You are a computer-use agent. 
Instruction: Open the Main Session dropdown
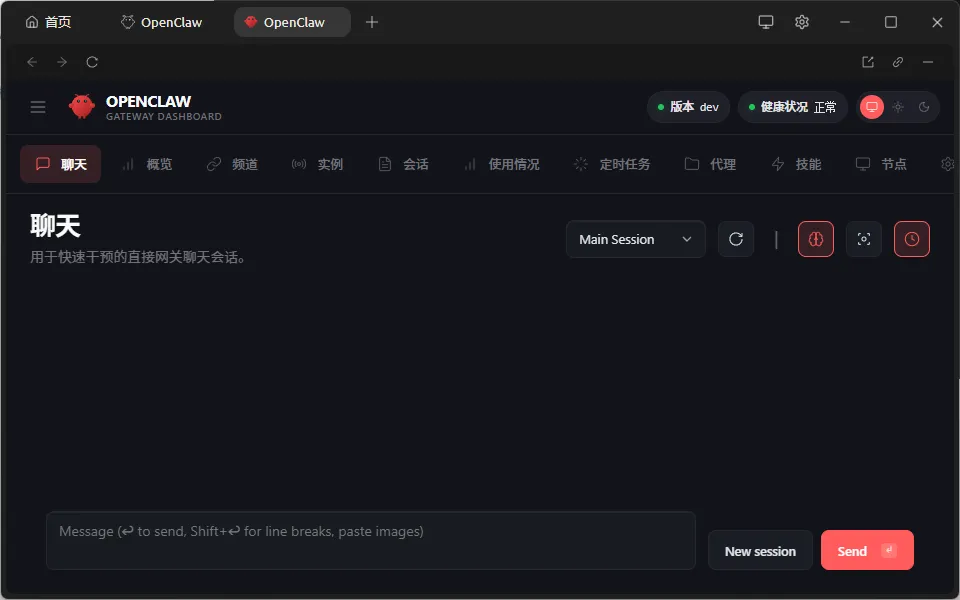tap(635, 239)
